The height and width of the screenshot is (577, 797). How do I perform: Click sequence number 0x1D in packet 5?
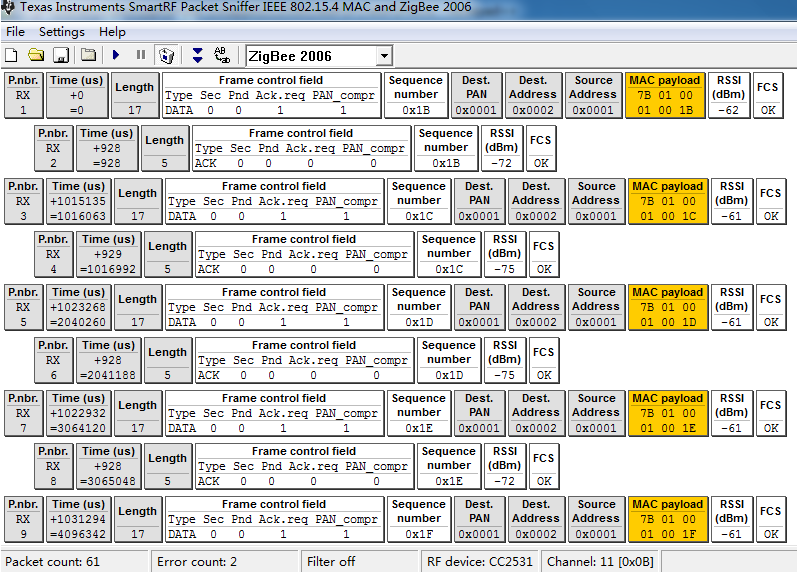(x=419, y=307)
